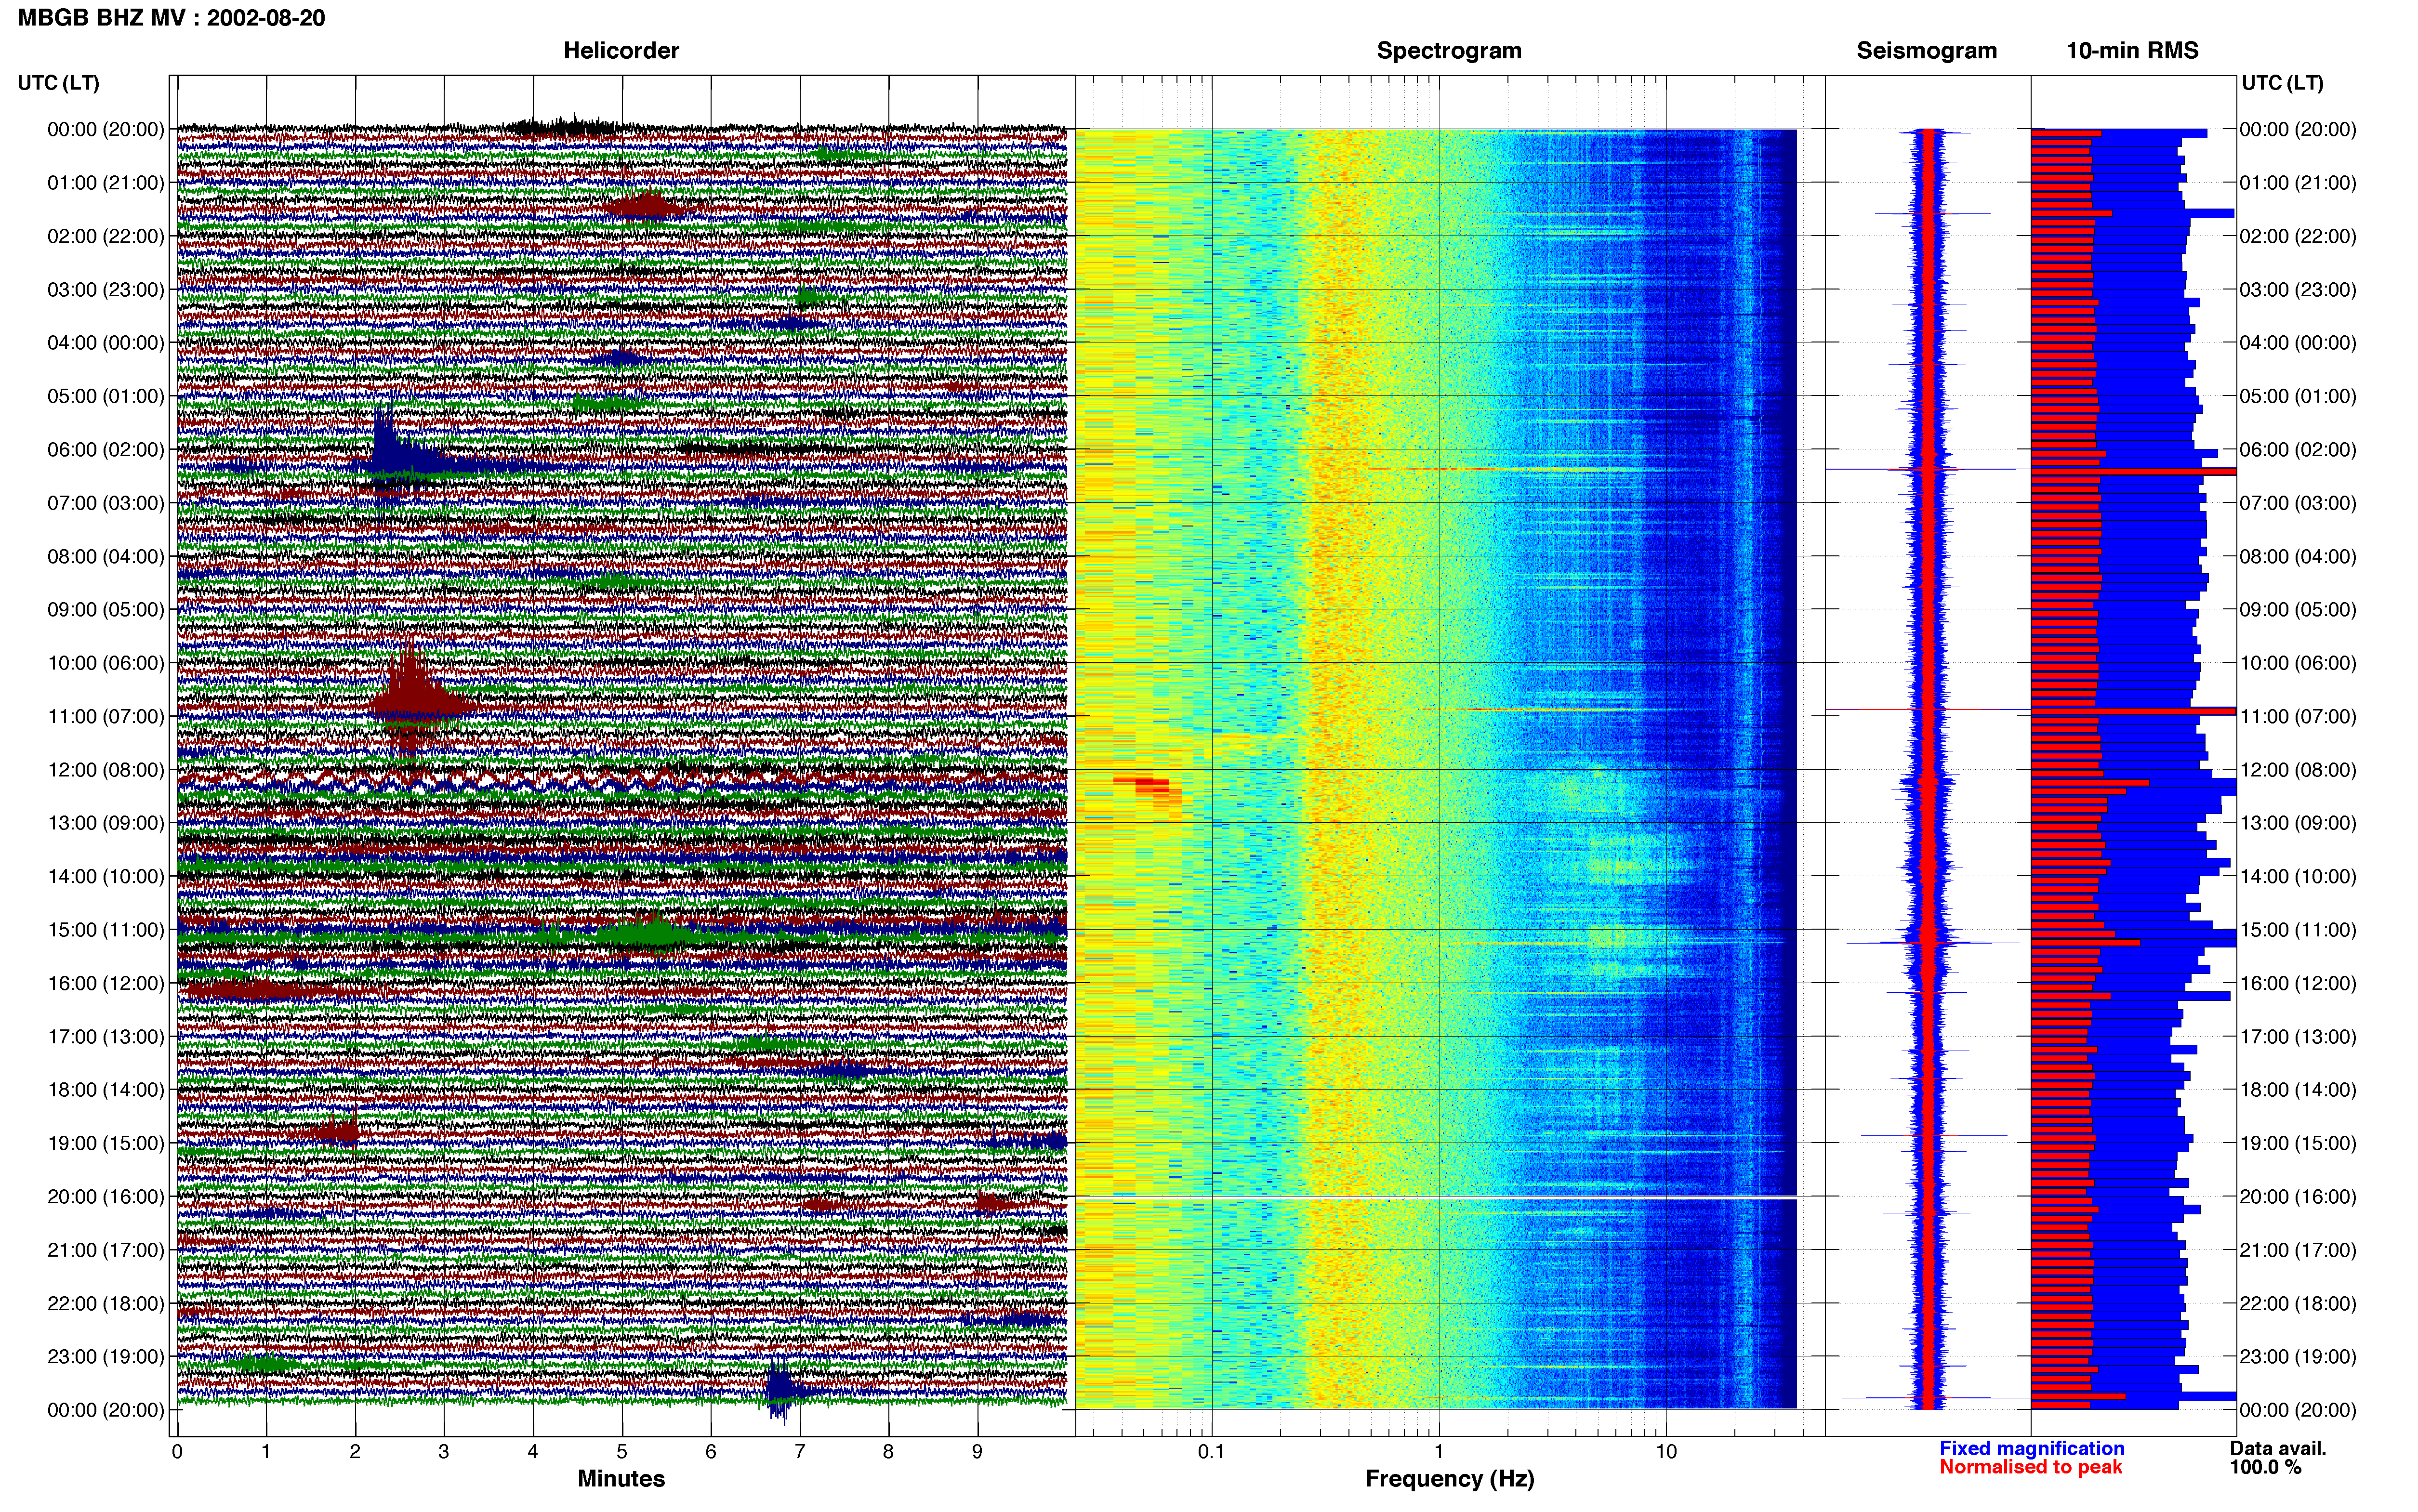Click the 'Minutes' x-axis label
Screen dimensions: 2418x1512
(x=621, y=1479)
